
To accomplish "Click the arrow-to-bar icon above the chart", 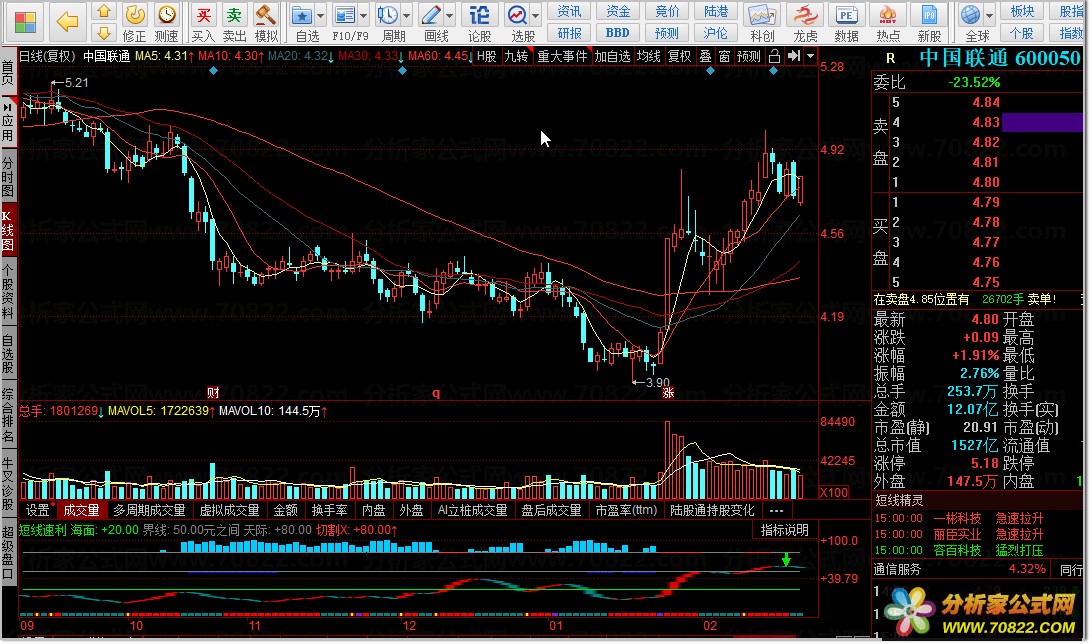I will [794, 56].
